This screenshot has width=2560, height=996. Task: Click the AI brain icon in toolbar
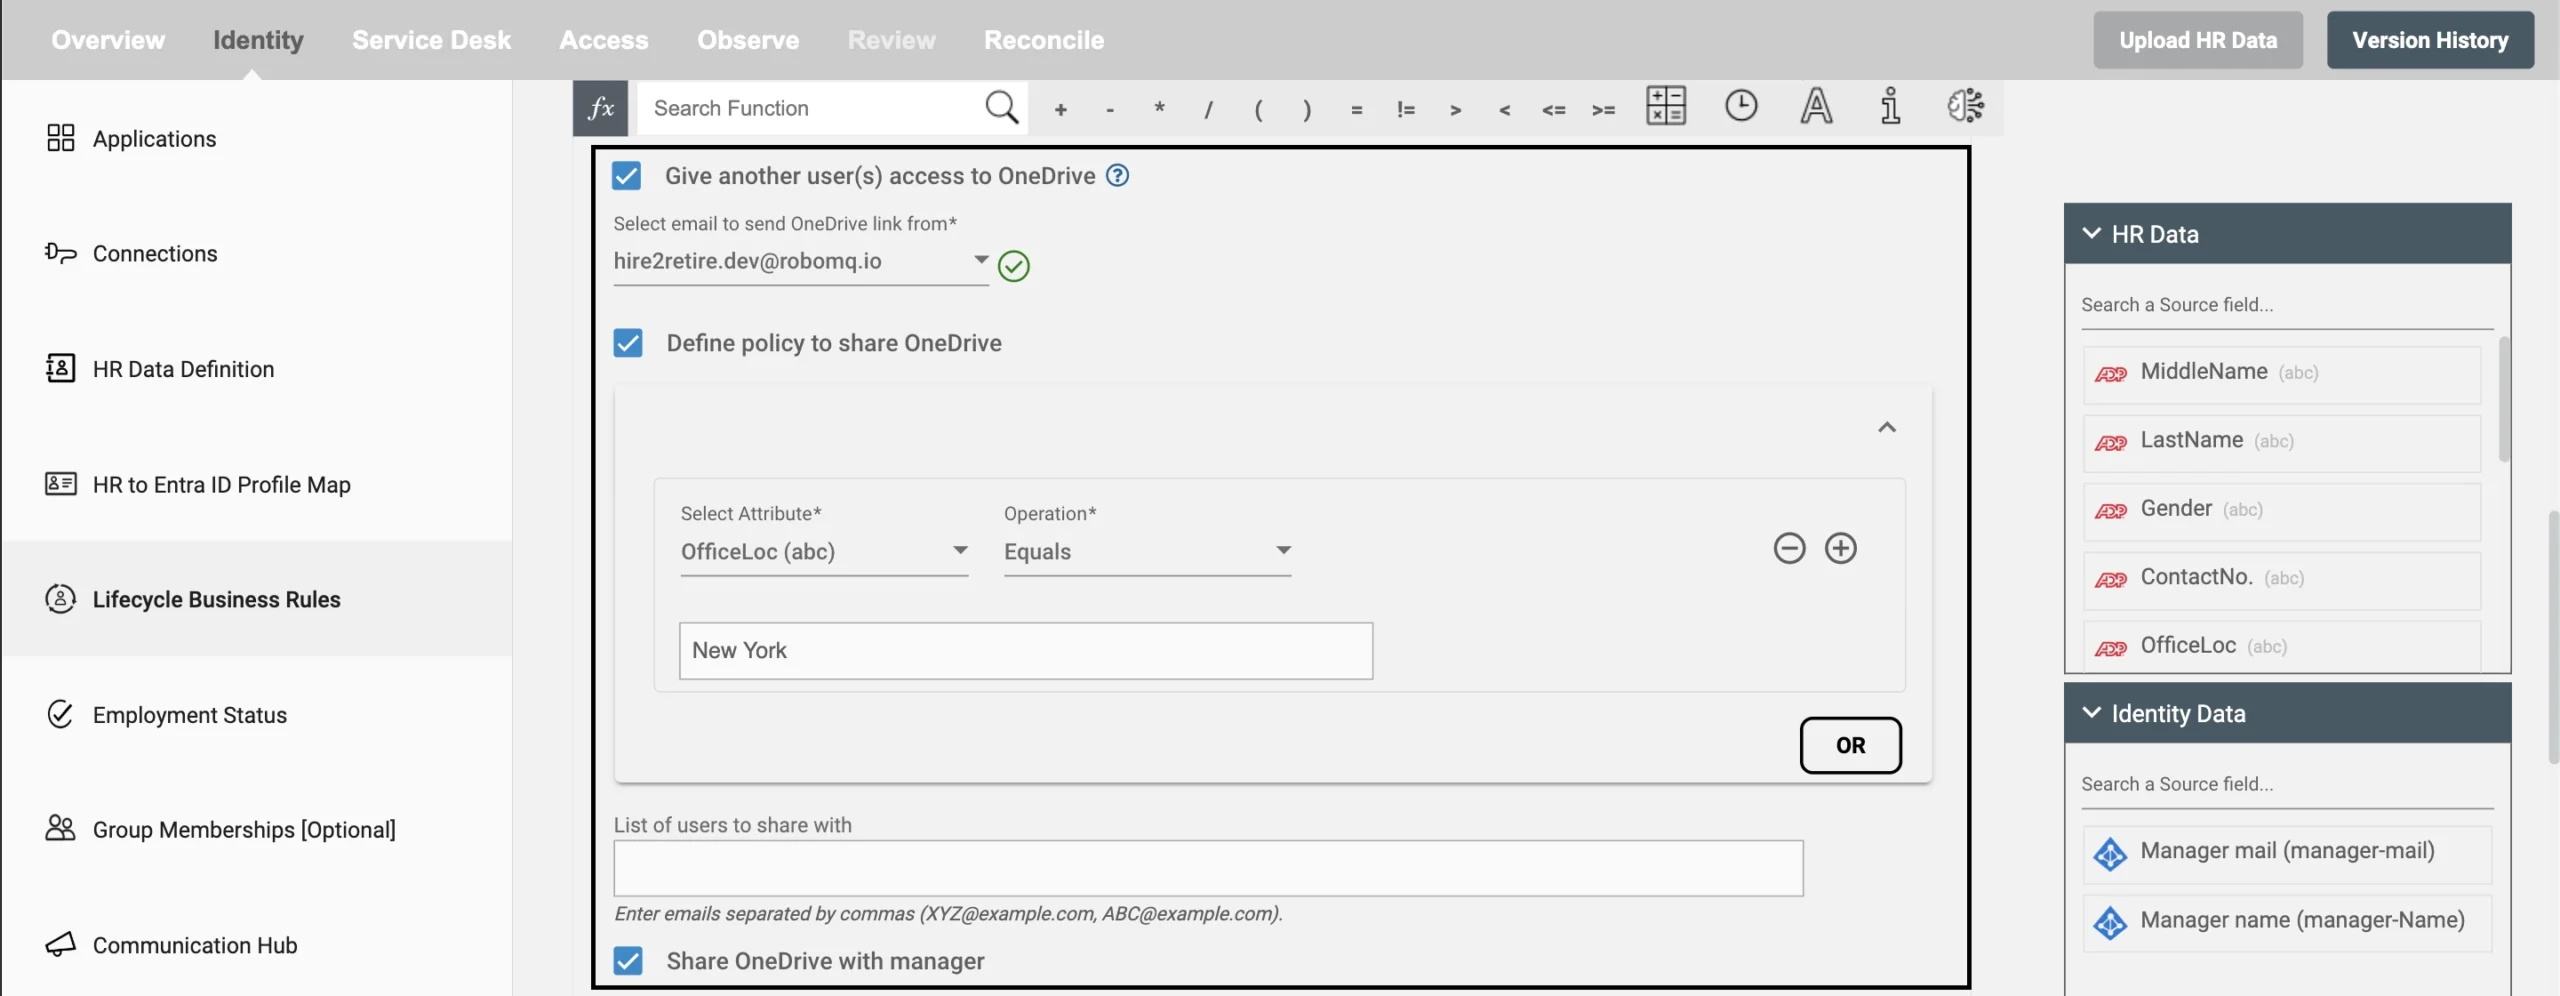point(1964,105)
